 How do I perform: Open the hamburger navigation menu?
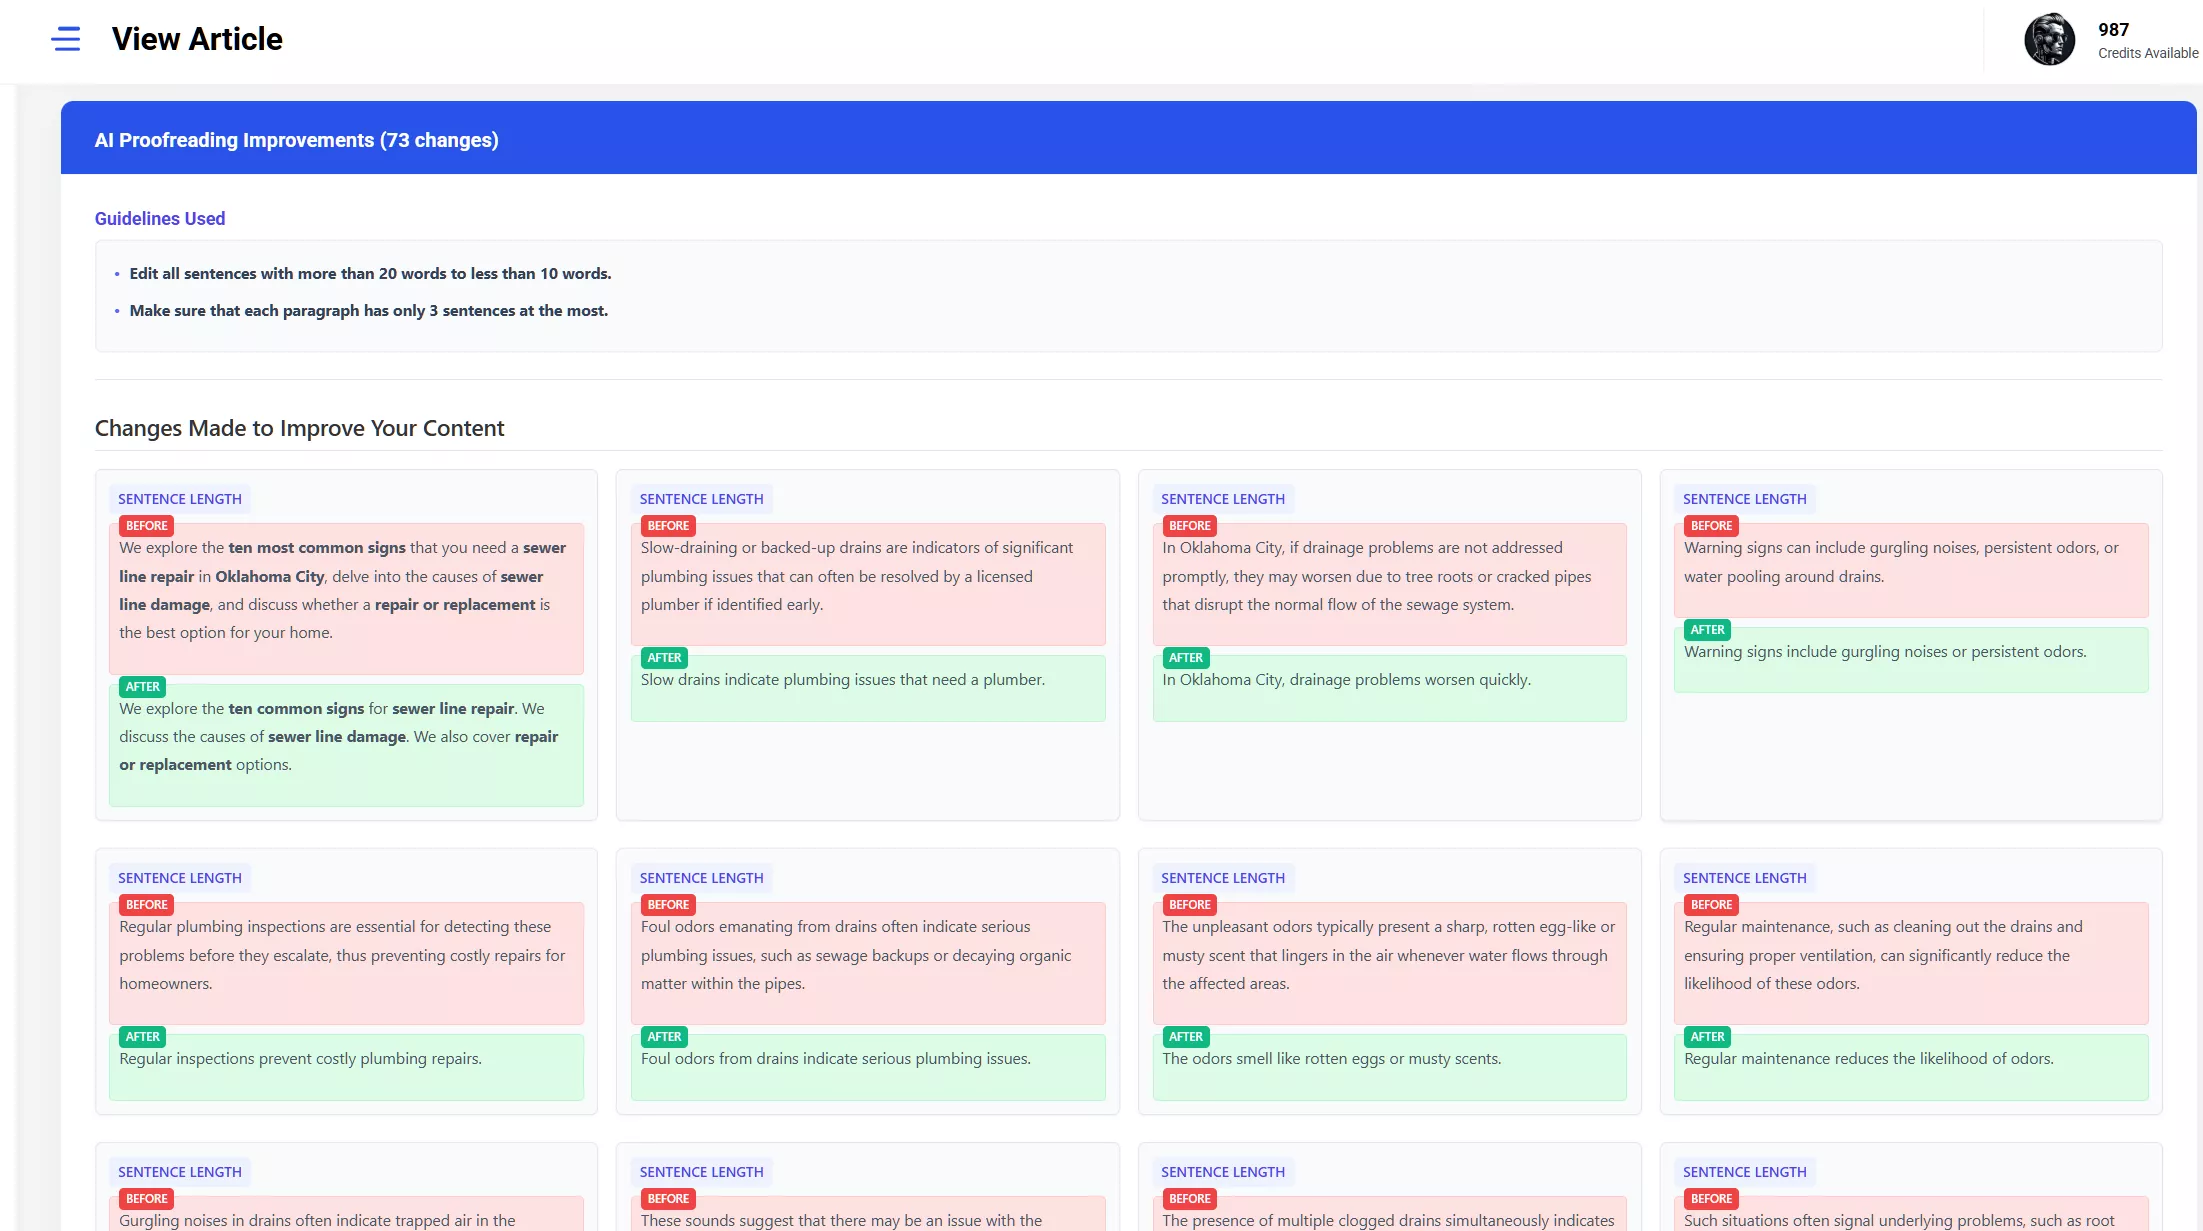[66, 39]
